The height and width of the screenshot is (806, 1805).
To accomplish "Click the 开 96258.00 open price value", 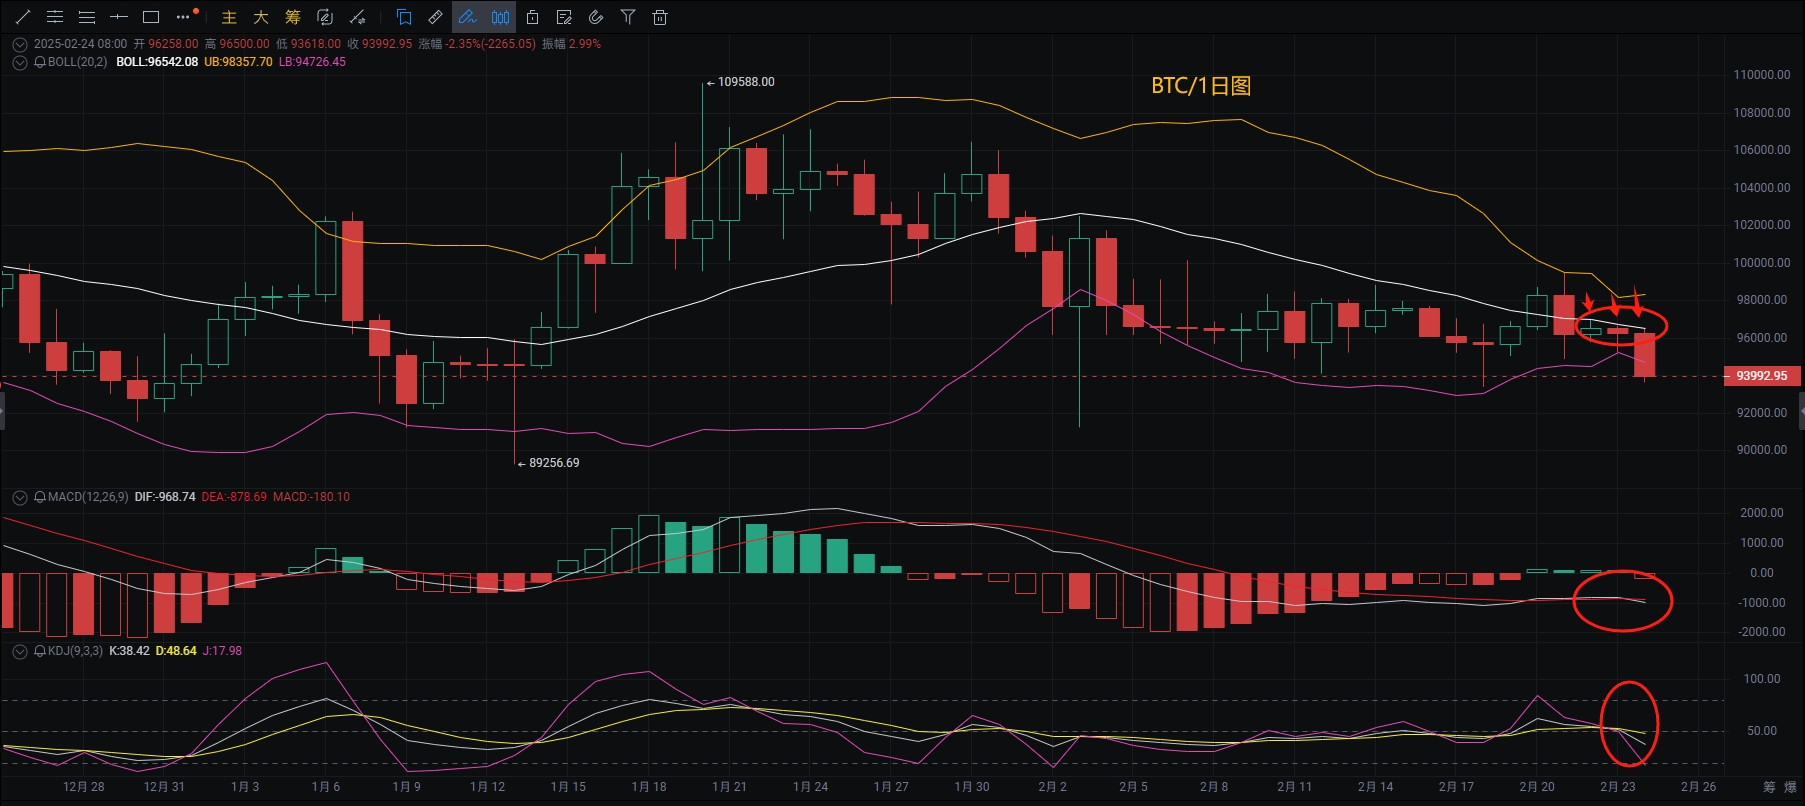I will (x=166, y=44).
